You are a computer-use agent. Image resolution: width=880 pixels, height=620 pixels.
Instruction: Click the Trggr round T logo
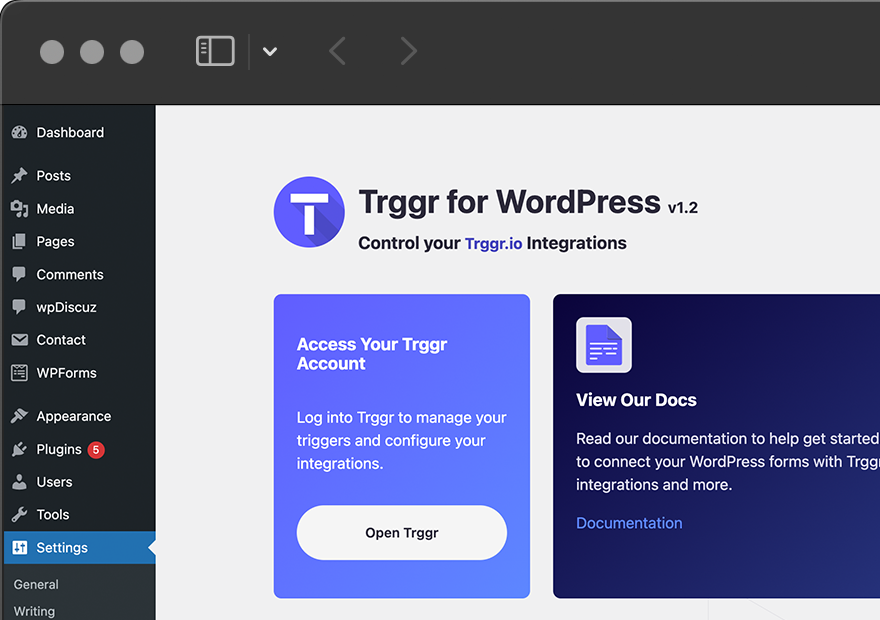click(x=309, y=212)
